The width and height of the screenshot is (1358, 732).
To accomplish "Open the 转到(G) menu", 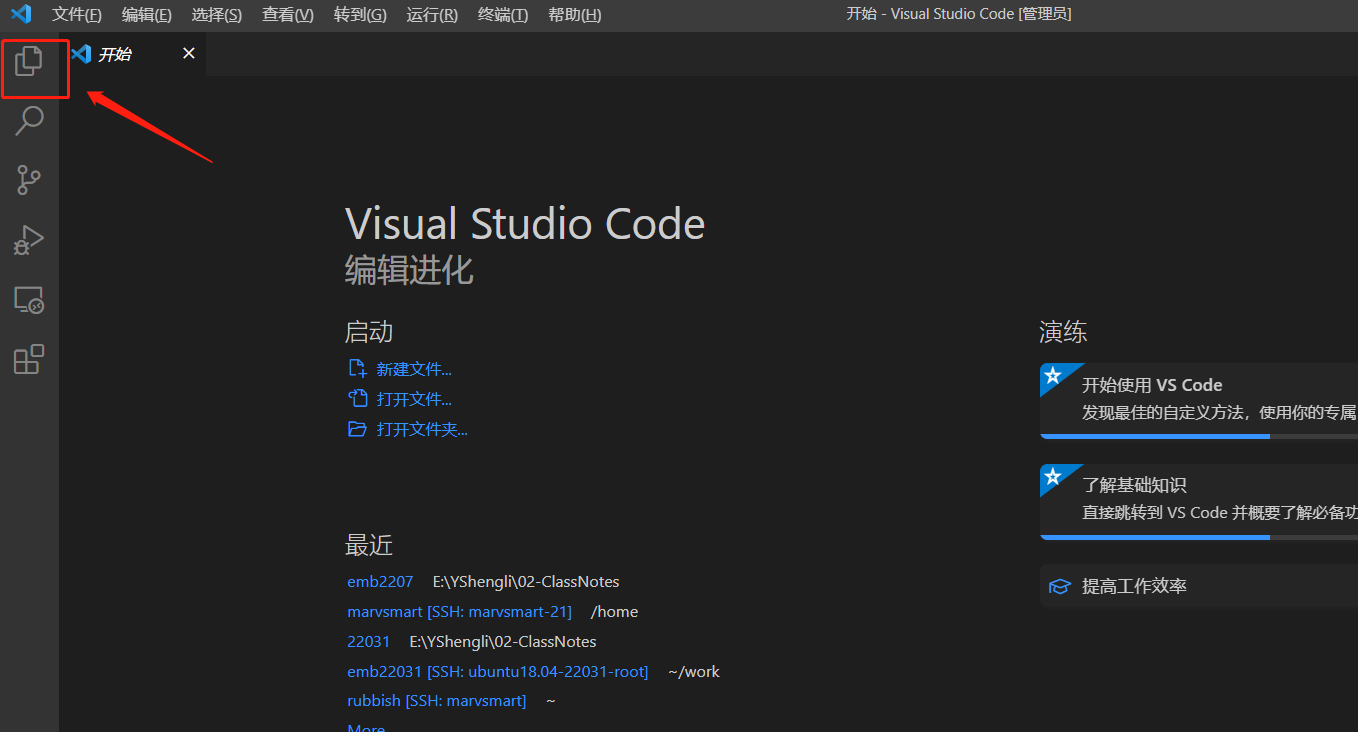I will coord(360,14).
